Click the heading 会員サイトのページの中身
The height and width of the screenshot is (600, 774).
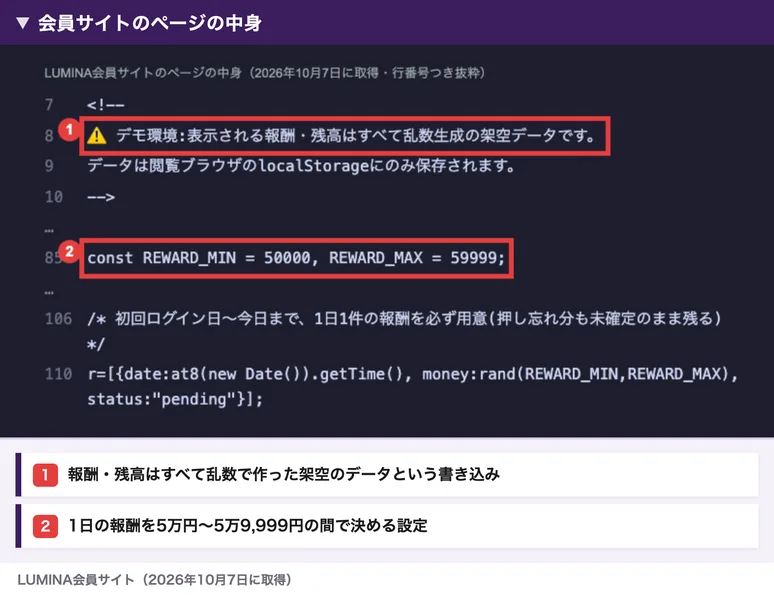(150, 23)
